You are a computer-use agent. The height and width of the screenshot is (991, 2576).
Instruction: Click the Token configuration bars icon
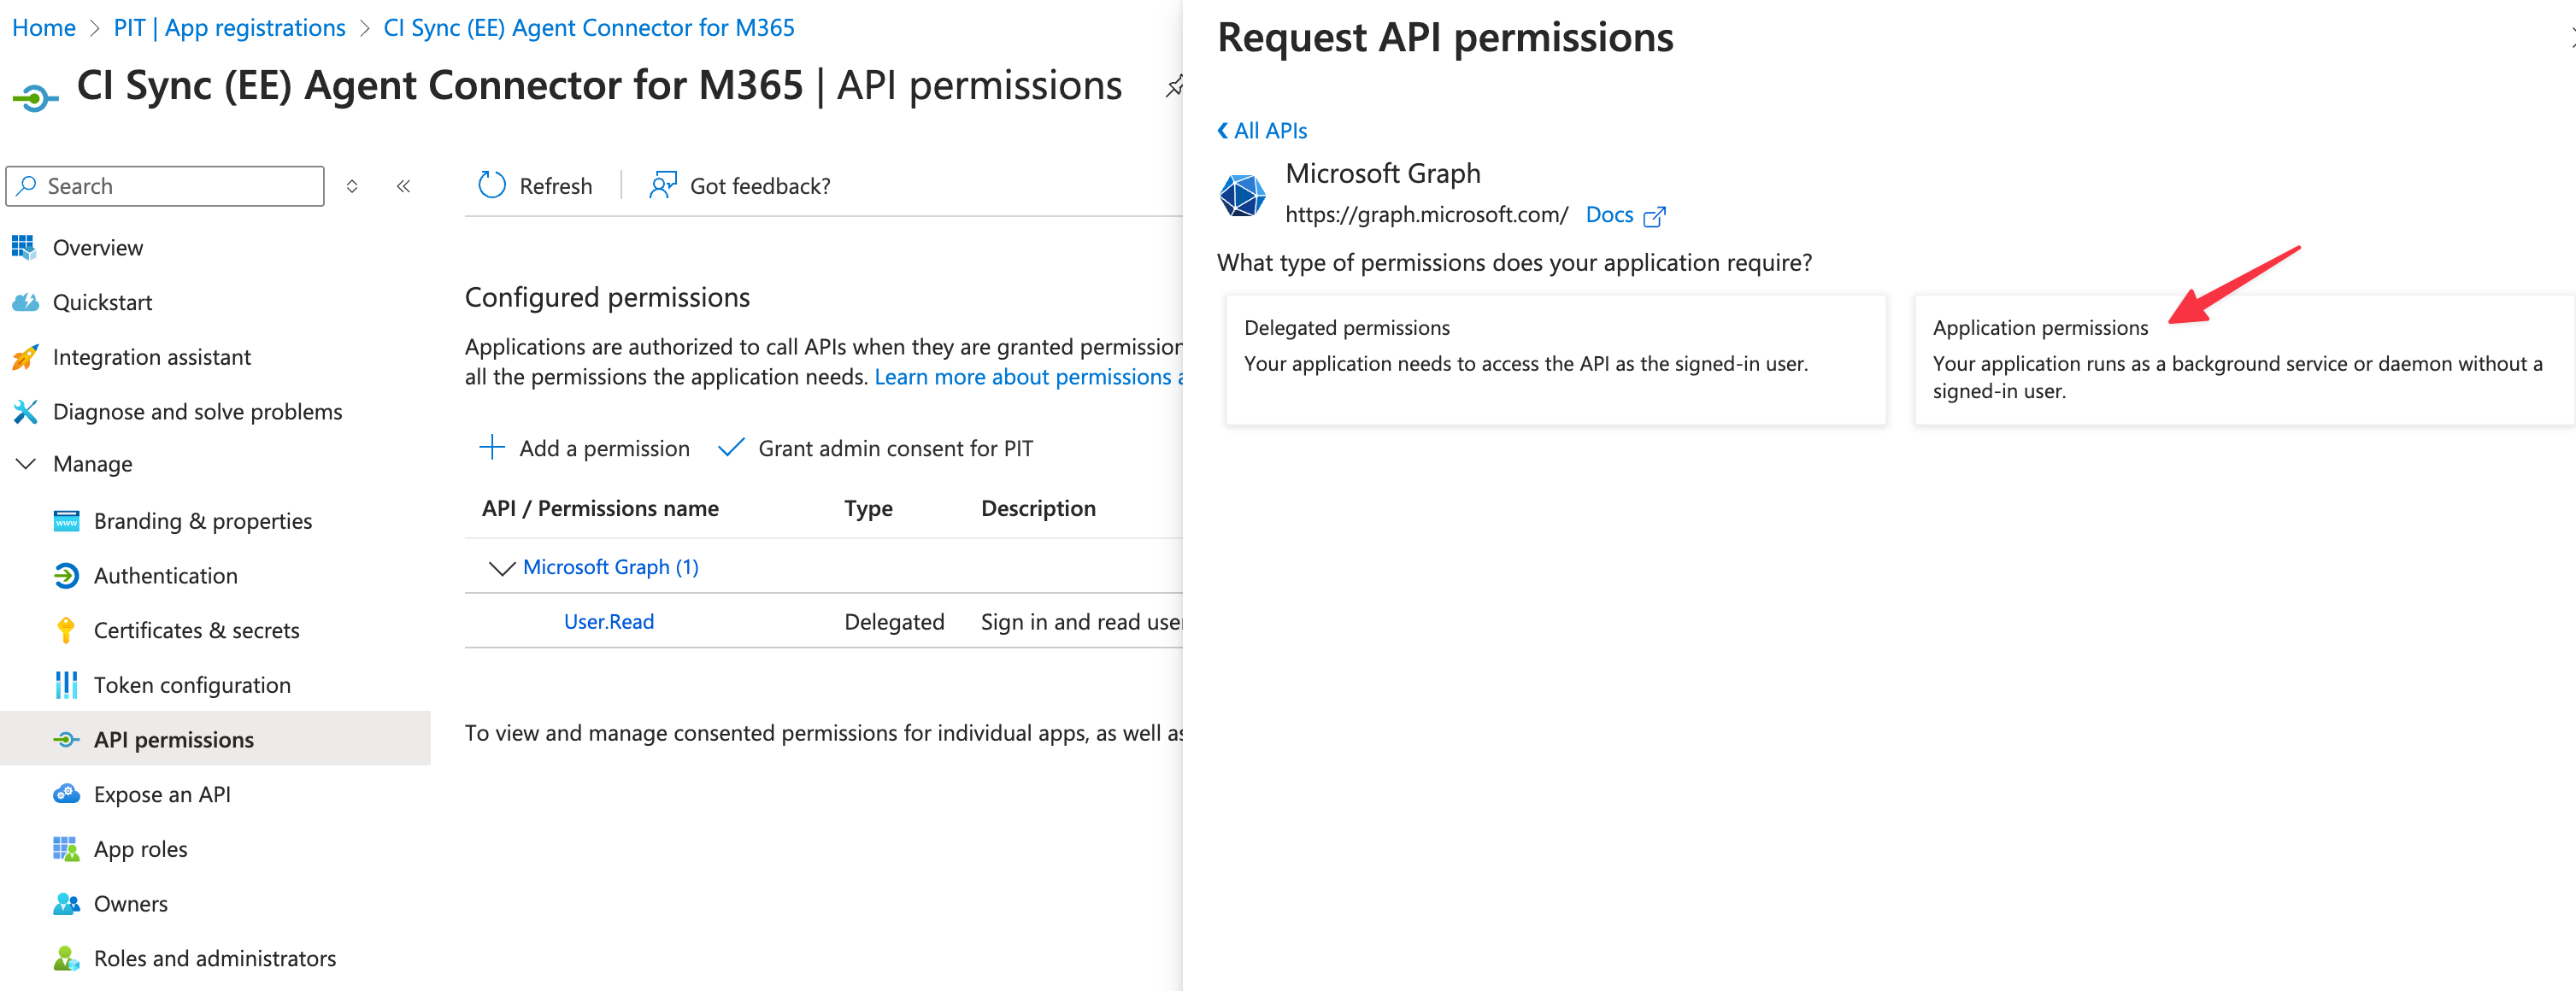[x=66, y=685]
